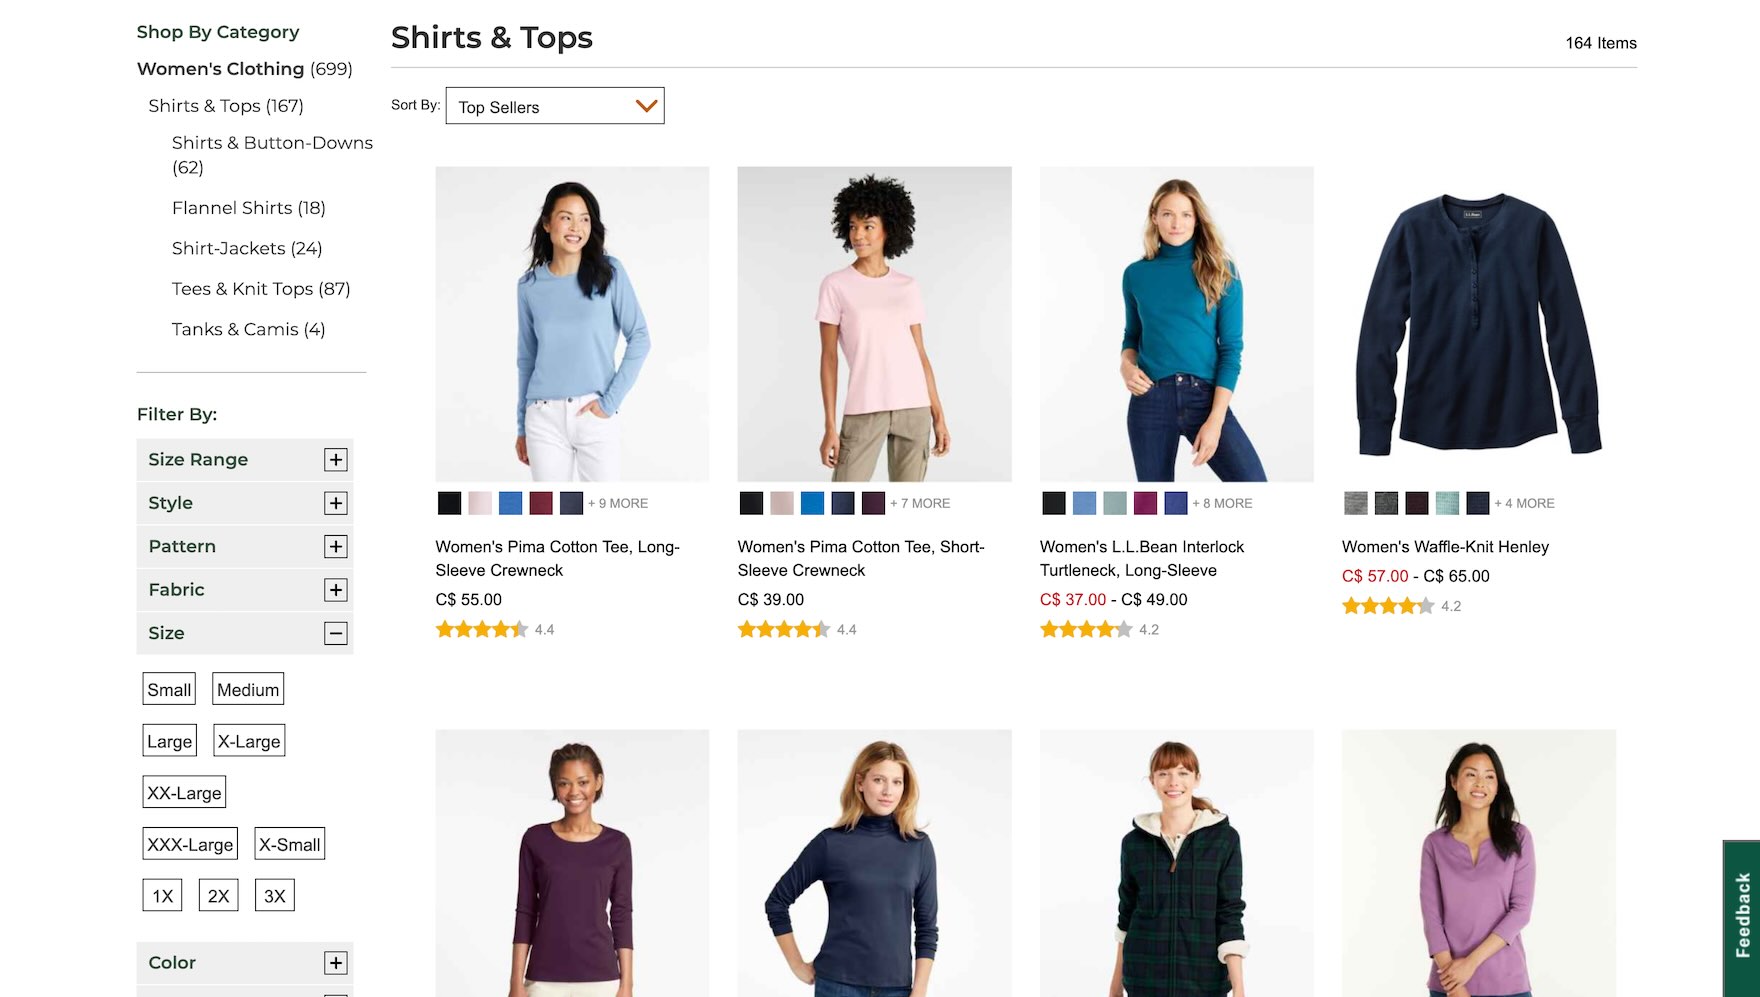Open the teal turtleneck product photo
The width and height of the screenshot is (1760, 997).
coord(1176,324)
